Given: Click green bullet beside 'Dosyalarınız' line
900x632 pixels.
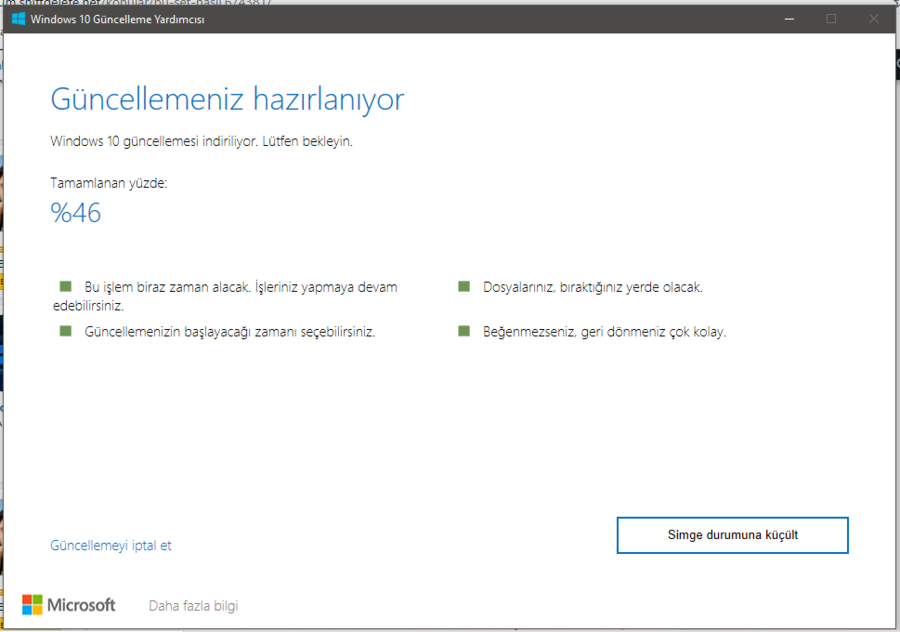Looking at the screenshot, I should coord(464,286).
